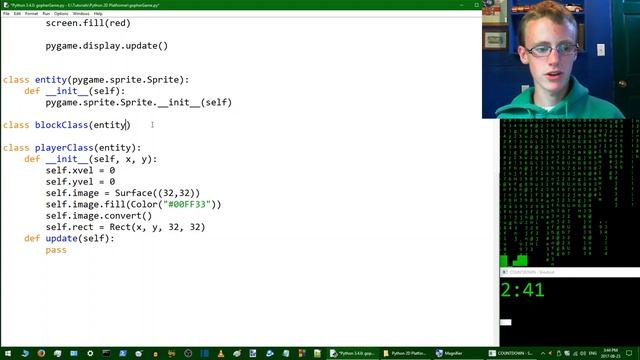Launch VLC media player cone icon
The width and height of the screenshot is (640, 360).
point(221,353)
